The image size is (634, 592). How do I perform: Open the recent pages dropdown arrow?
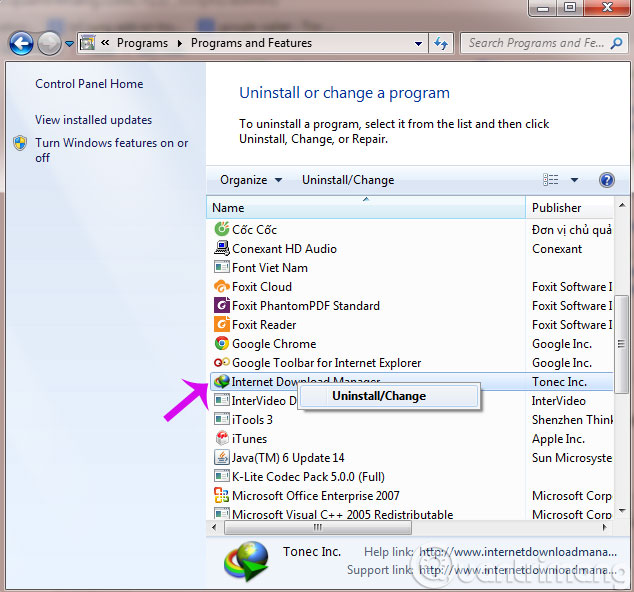pos(70,44)
